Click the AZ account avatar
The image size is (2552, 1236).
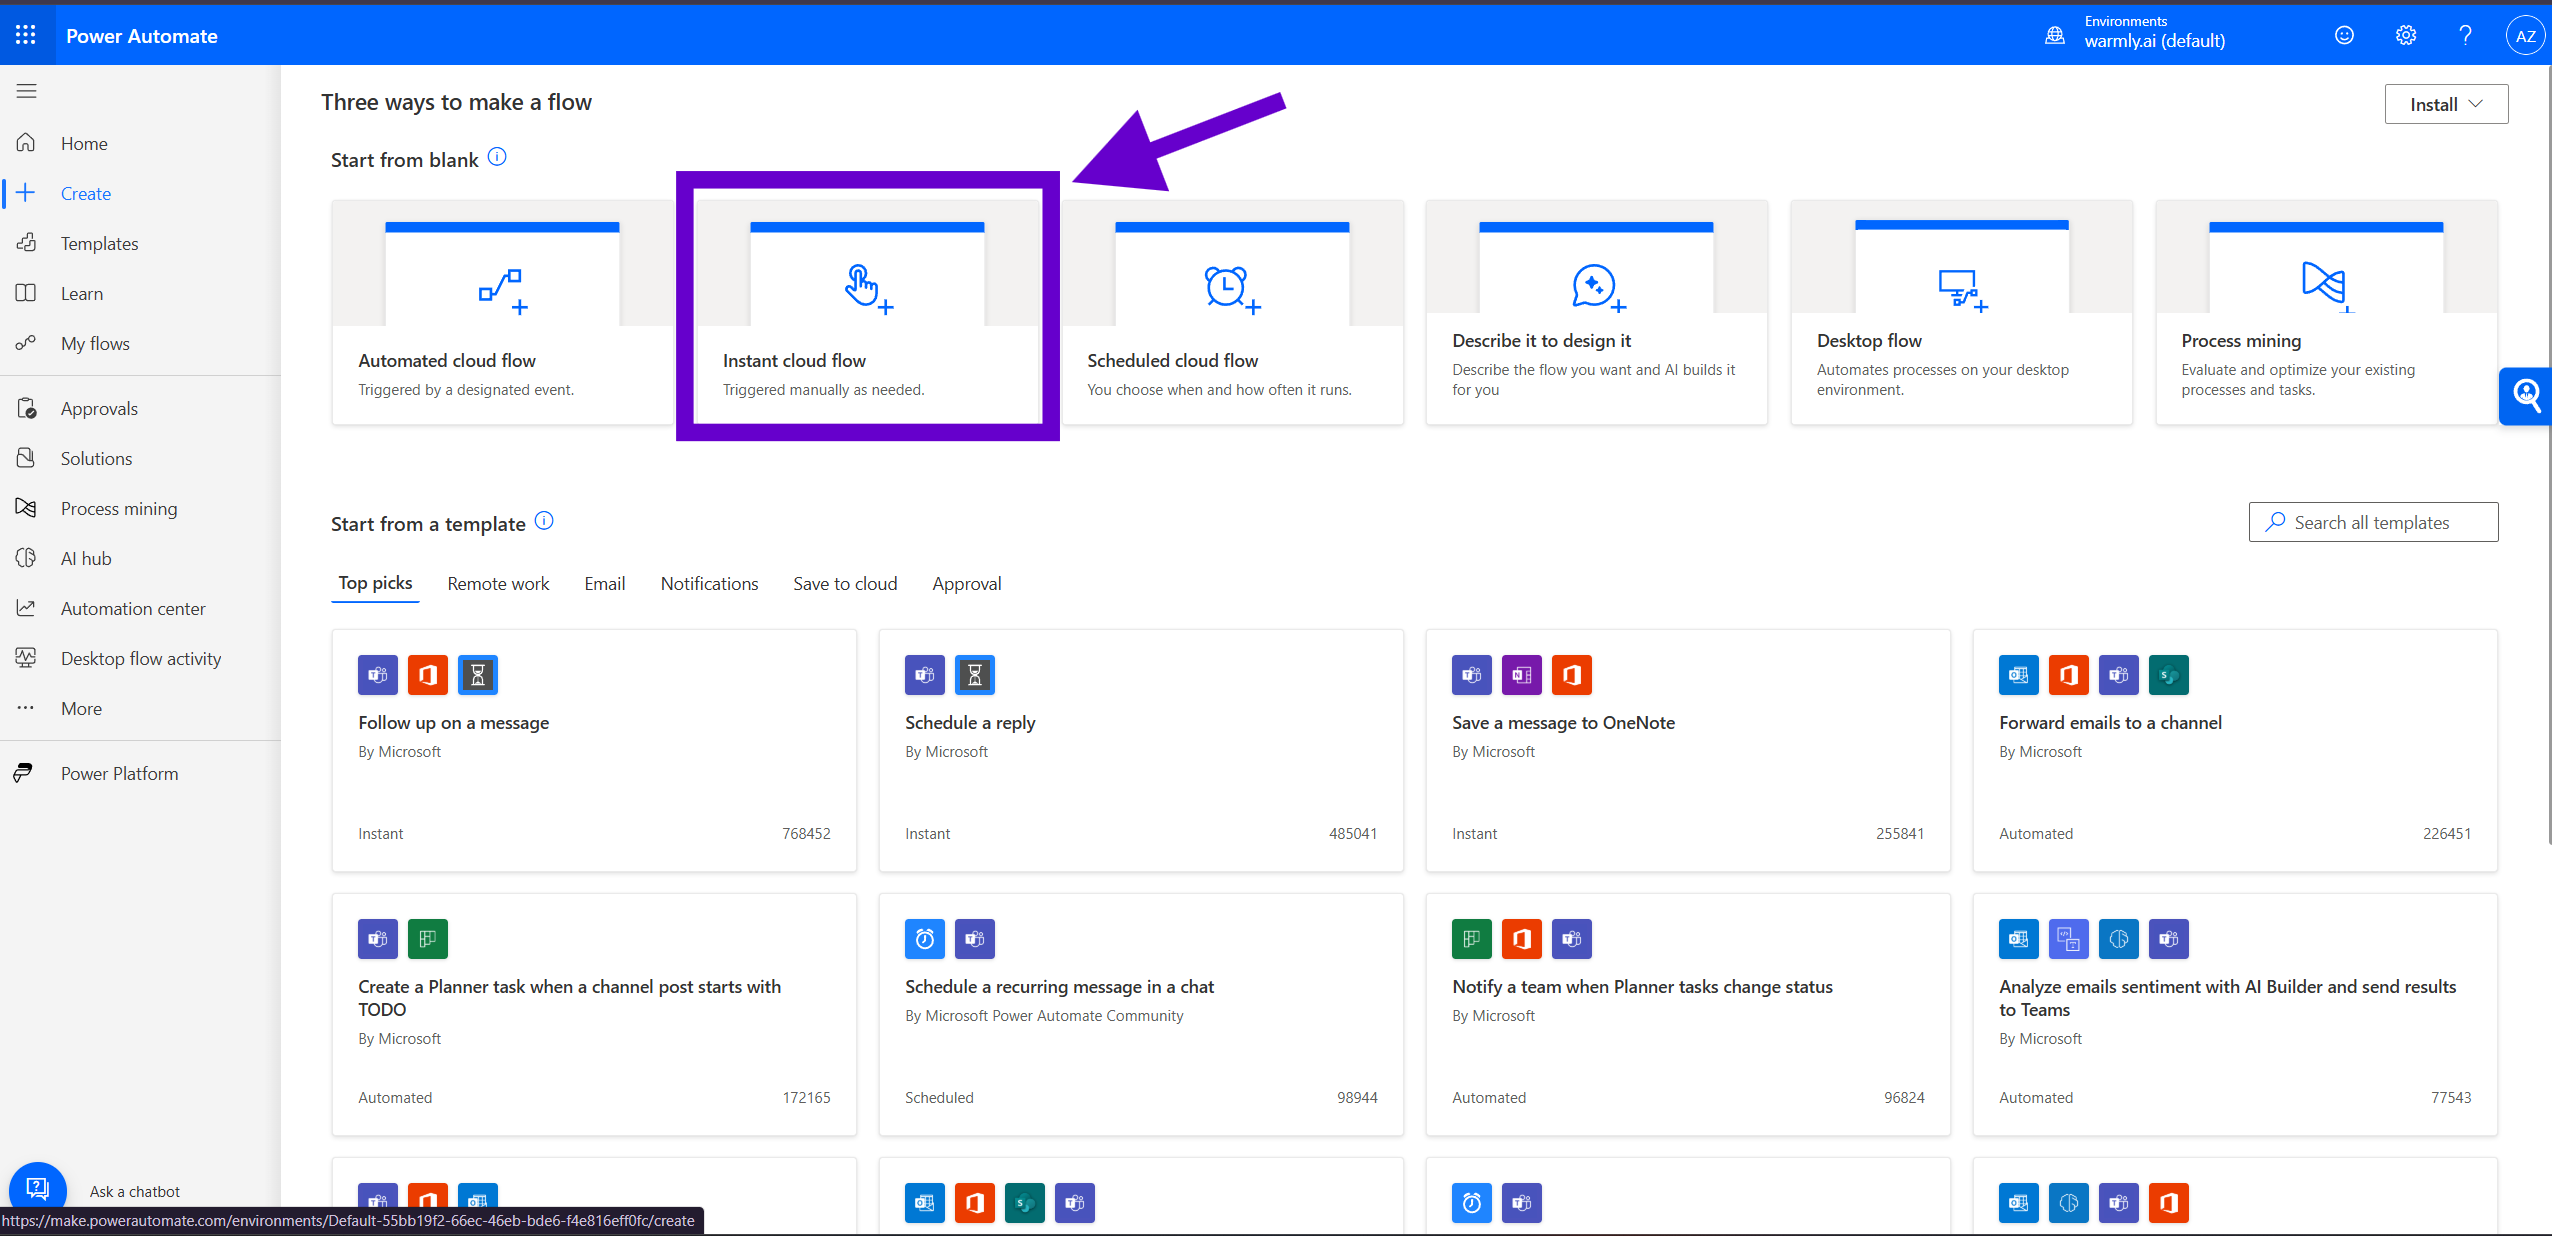(x=2524, y=36)
